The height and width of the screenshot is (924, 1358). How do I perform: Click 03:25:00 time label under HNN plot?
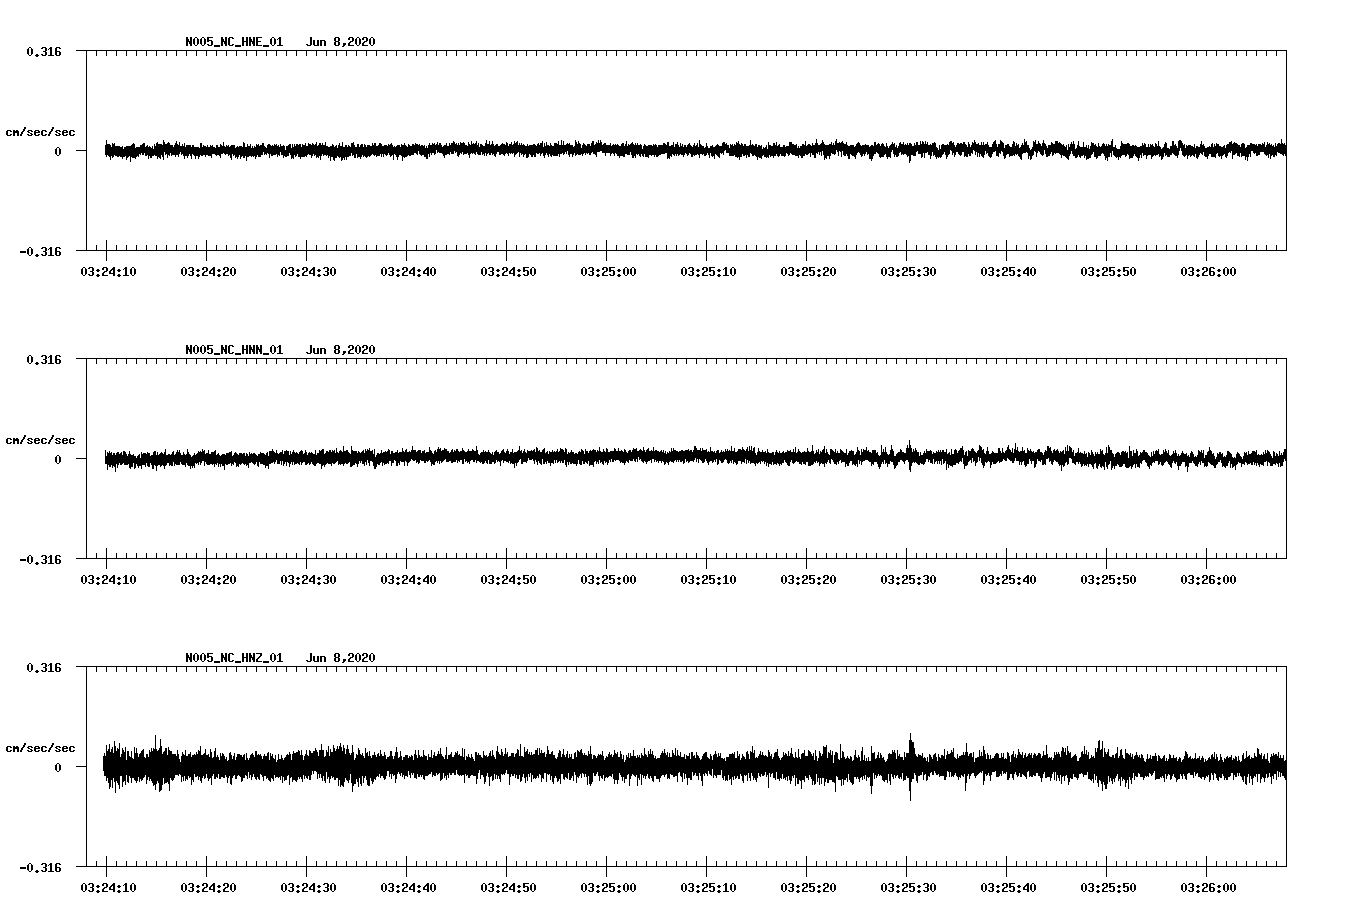[x=608, y=580]
